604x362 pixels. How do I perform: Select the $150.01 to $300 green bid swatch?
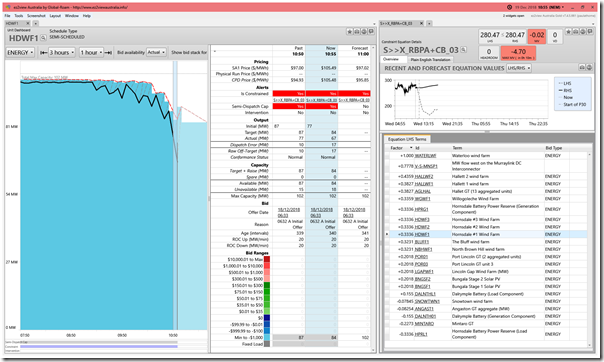tap(267, 285)
